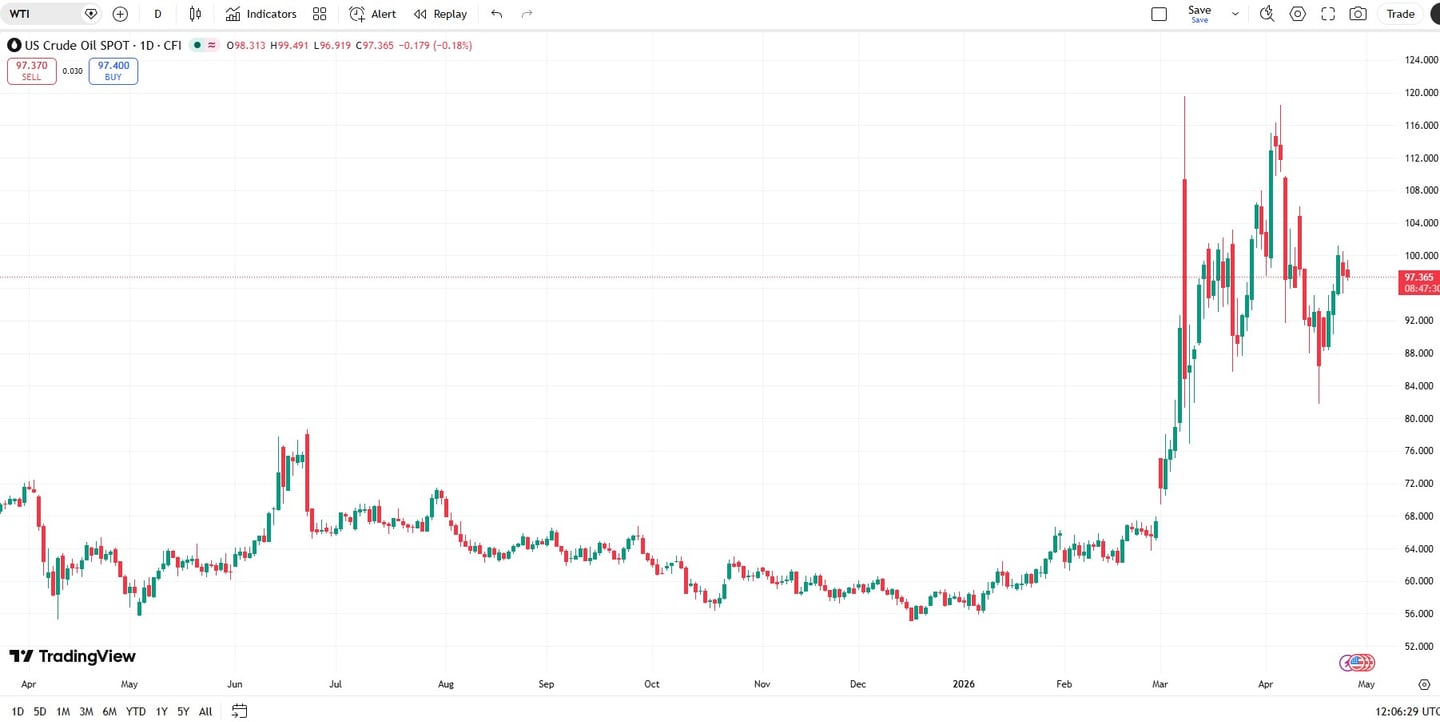Toggle the green market status dot
Image resolution: width=1440 pixels, height=722 pixels.
click(198, 45)
